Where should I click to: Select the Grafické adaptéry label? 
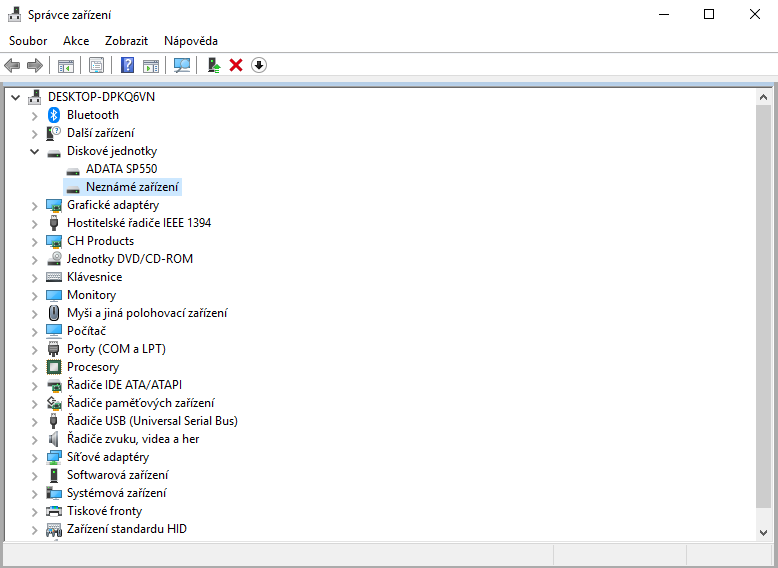pyautogui.click(x=113, y=205)
